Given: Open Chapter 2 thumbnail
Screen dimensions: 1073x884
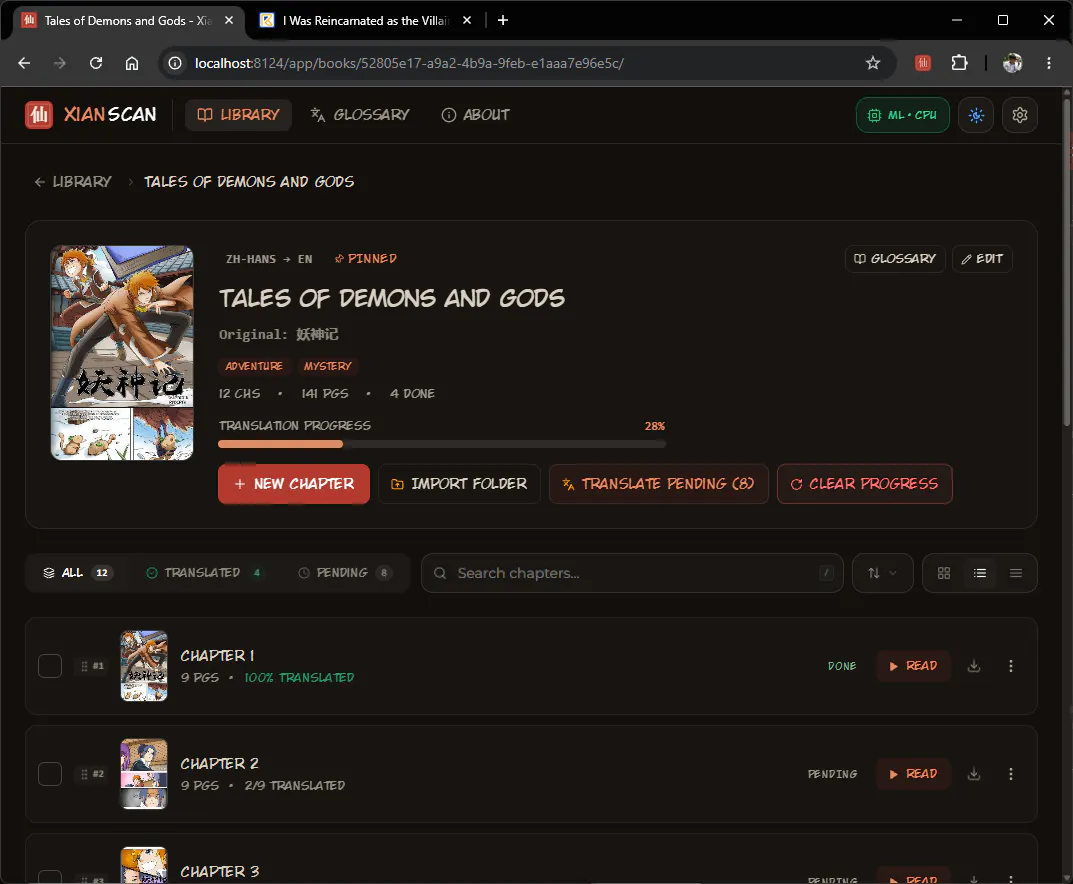Looking at the screenshot, I should click(144, 774).
